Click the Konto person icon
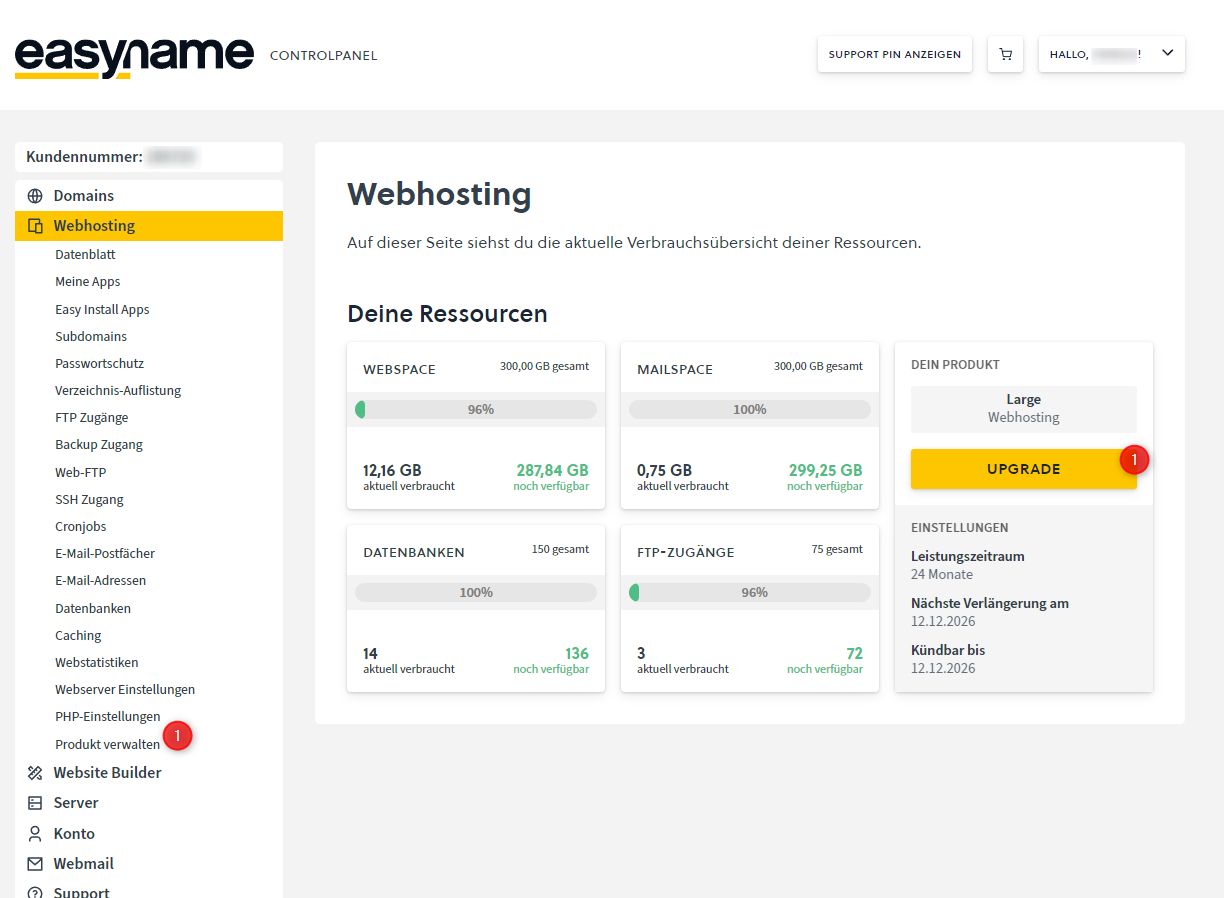Image resolution: width=1224 pixels, height=898 pixels. pos(35,834)
